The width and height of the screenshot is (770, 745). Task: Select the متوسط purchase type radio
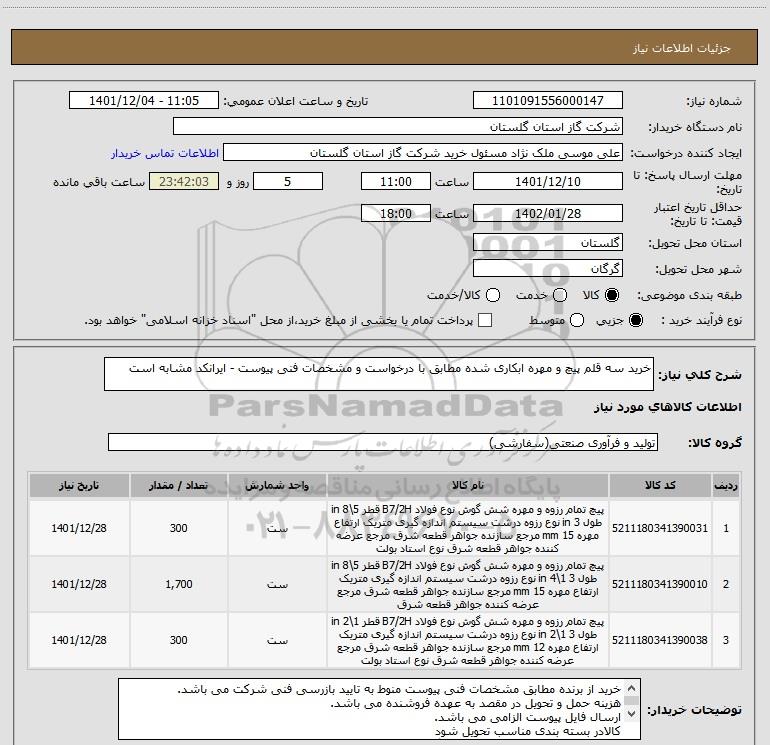click(x=577, y=320)
